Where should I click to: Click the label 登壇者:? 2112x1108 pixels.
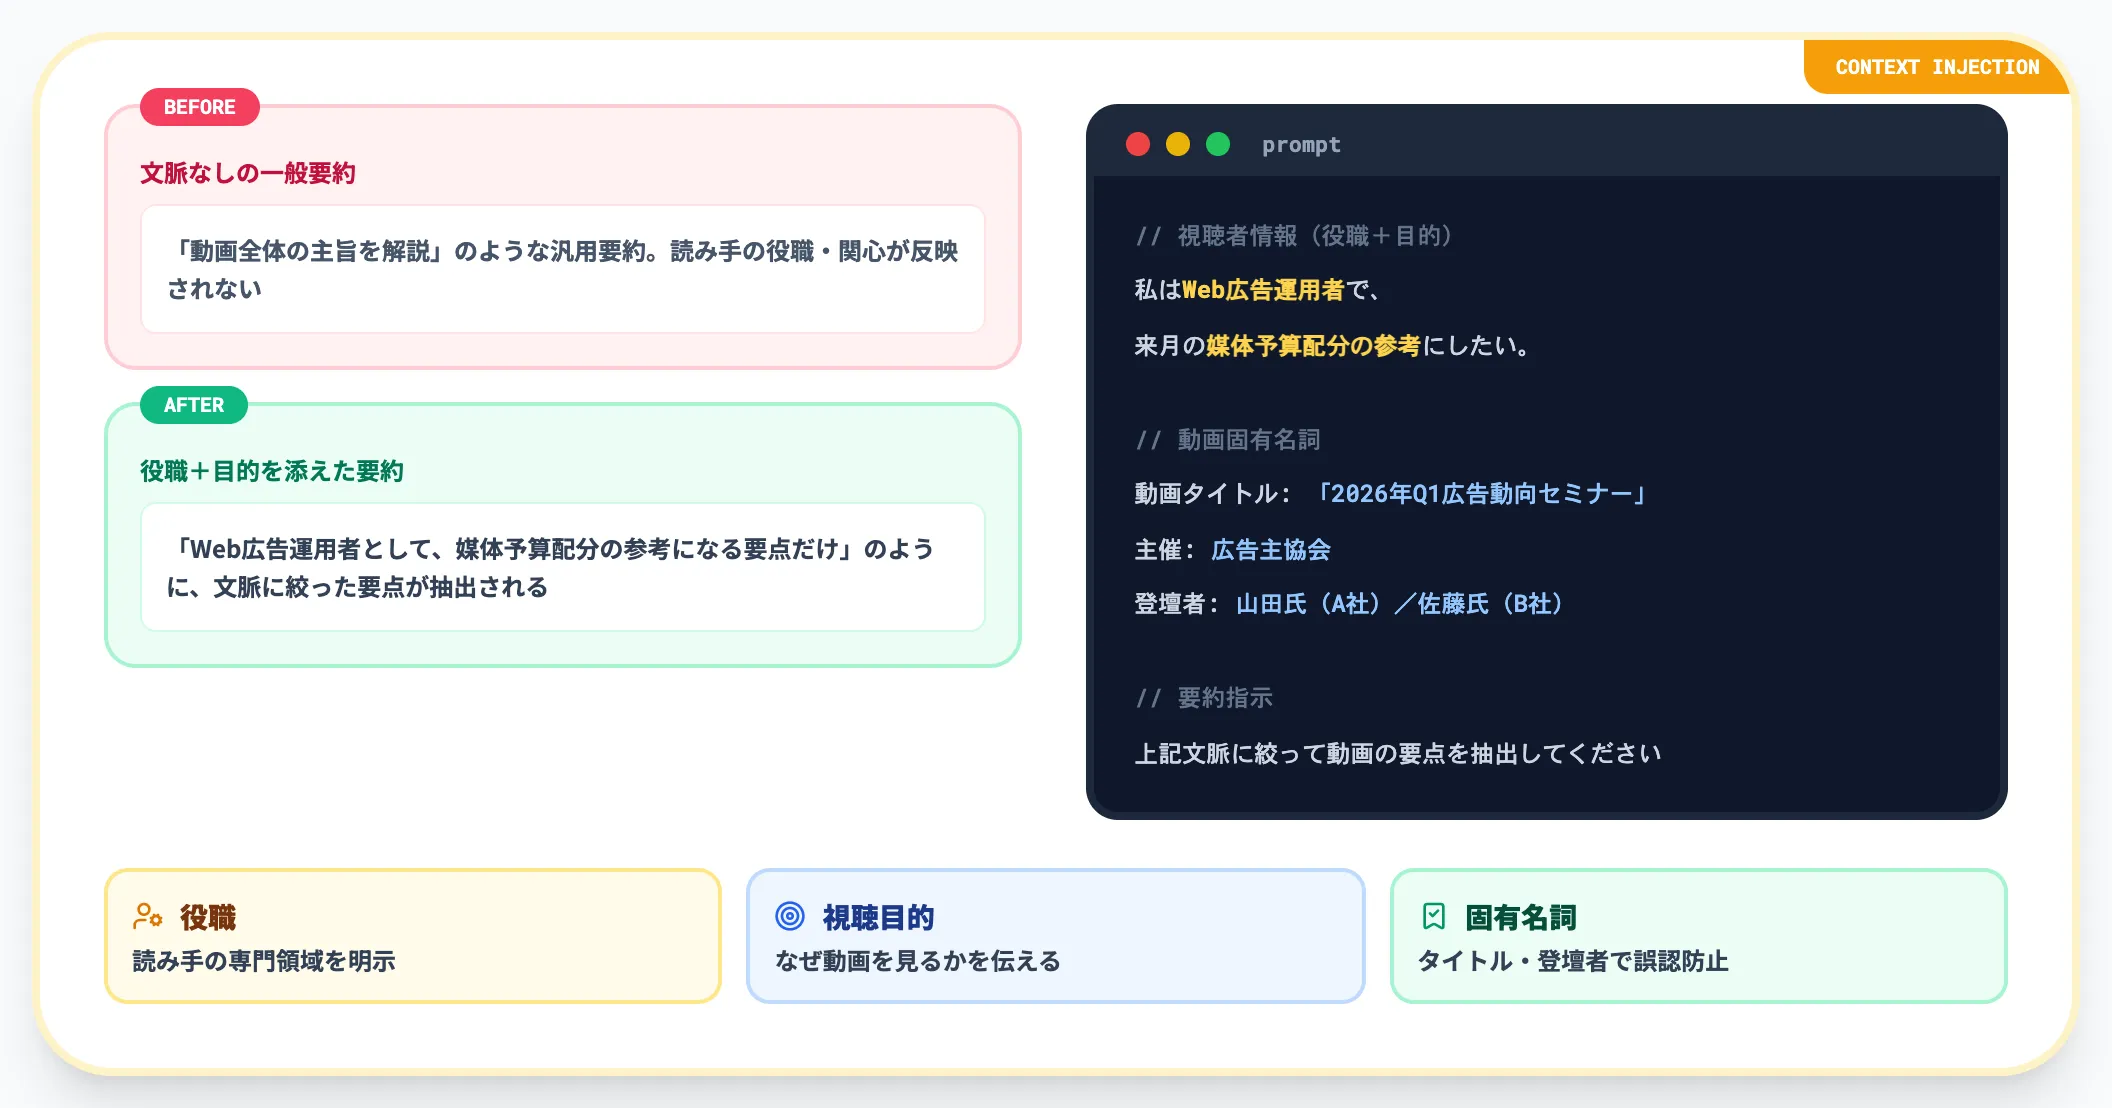click(x=1176, y=604)
